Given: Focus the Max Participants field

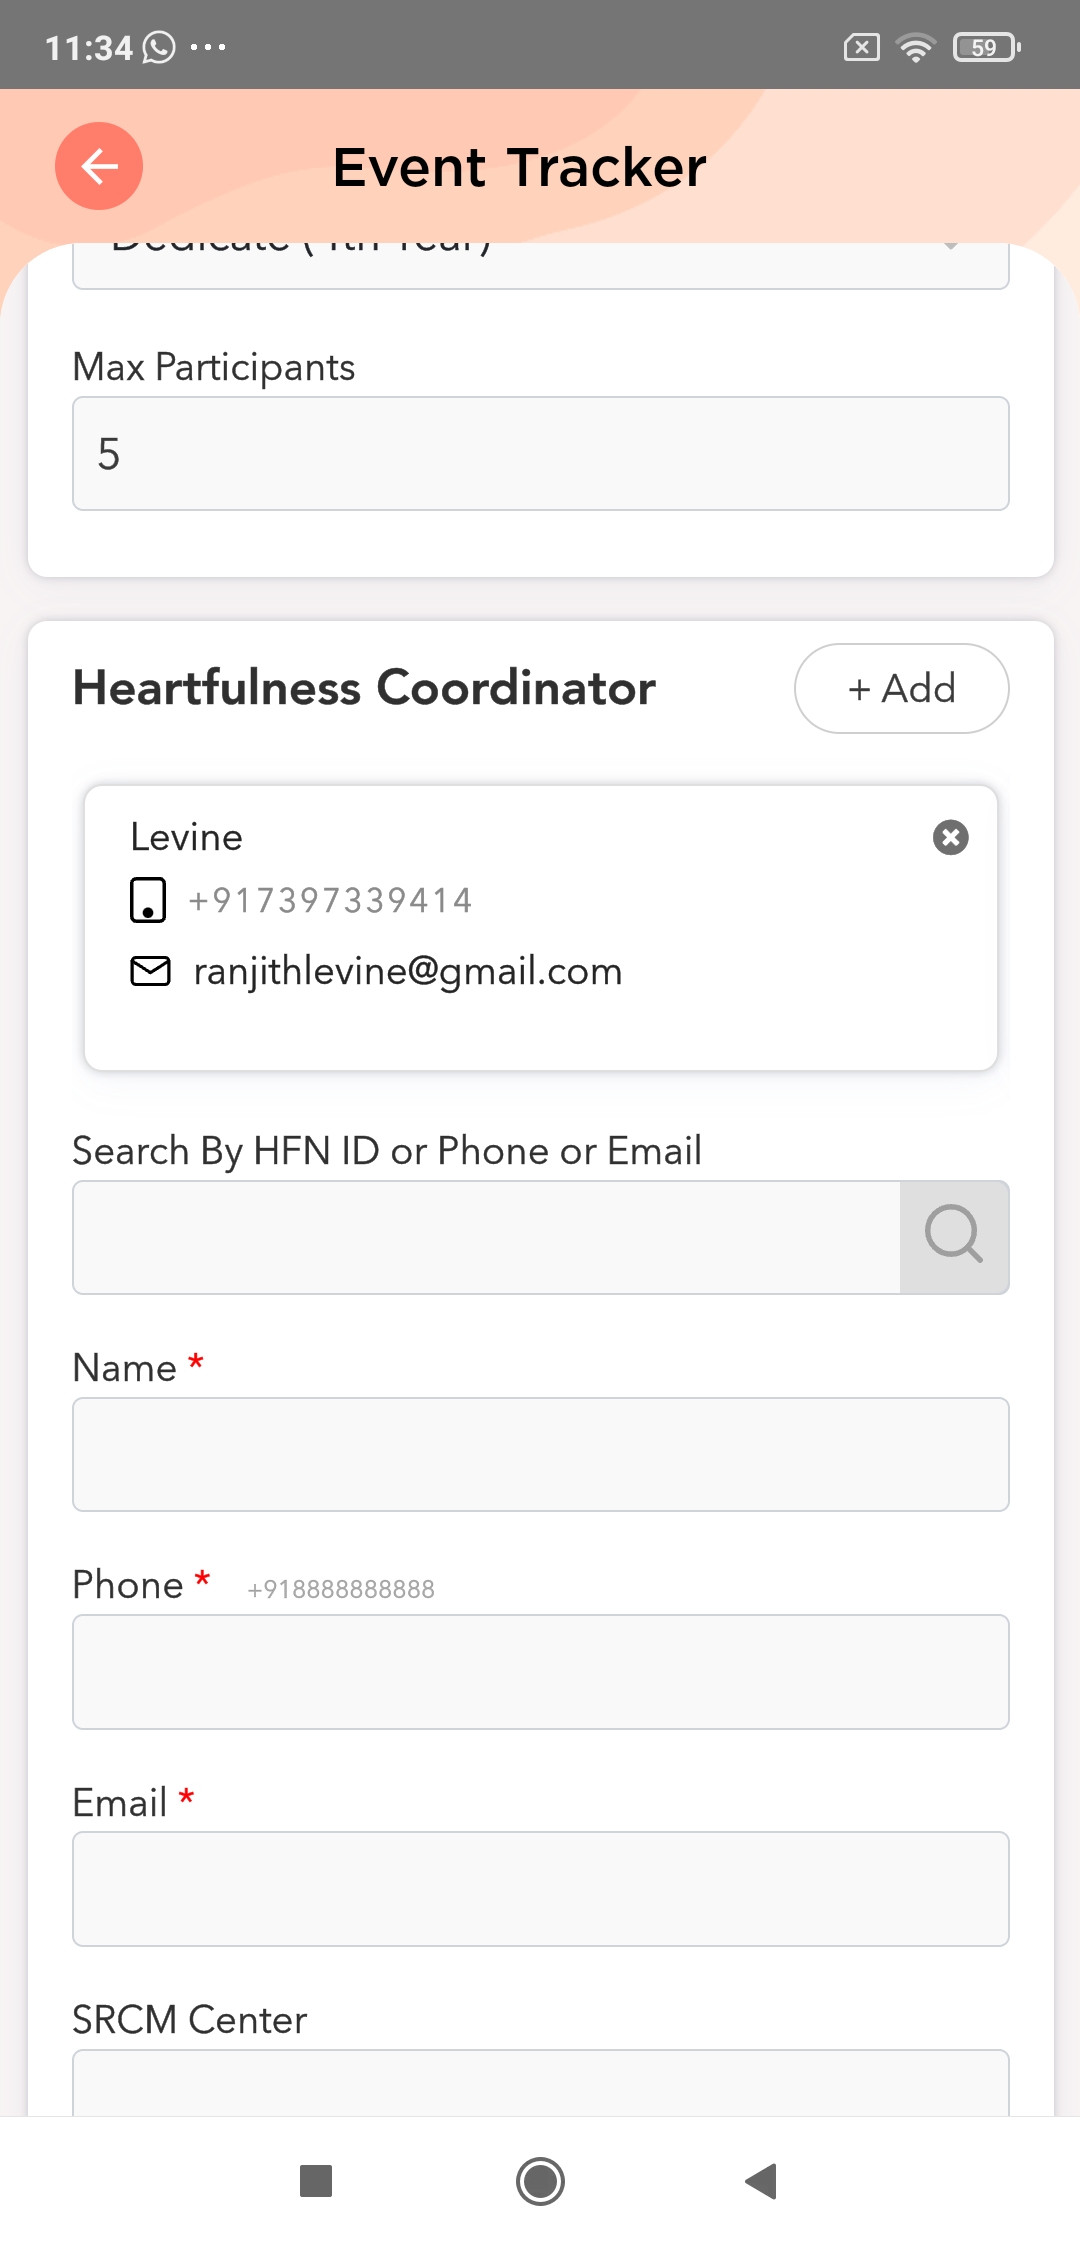Looking at the screenshot, I should (540, 454).
